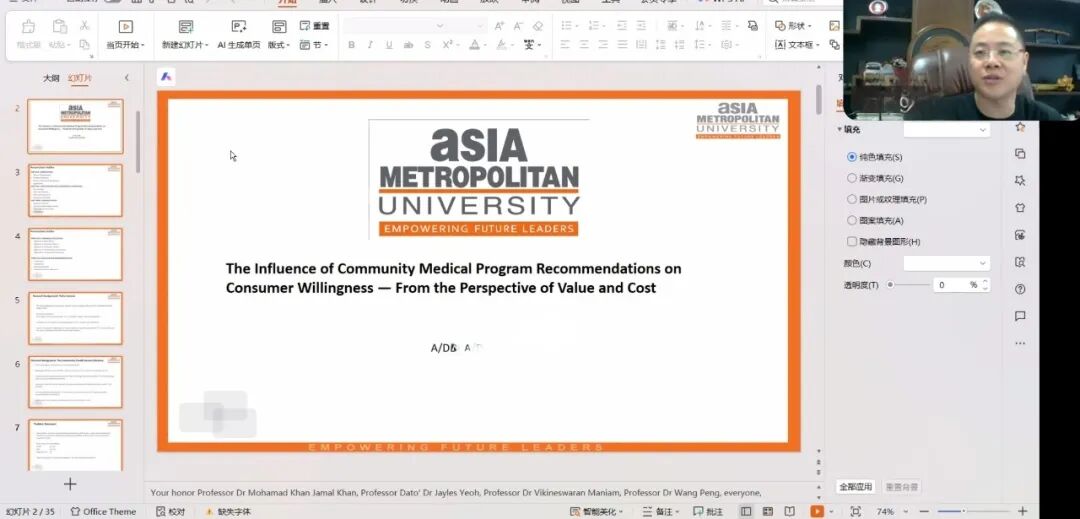The width and height of the screenshot is (1080, 519).
Task: Click the AI 生成单页 icon
Action: tap(239, 27)
